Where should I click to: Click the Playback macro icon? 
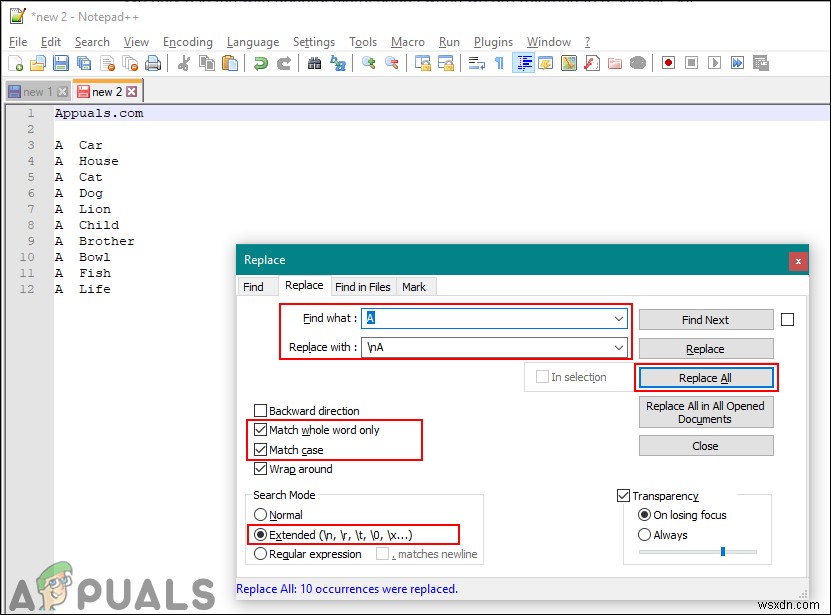715,63
